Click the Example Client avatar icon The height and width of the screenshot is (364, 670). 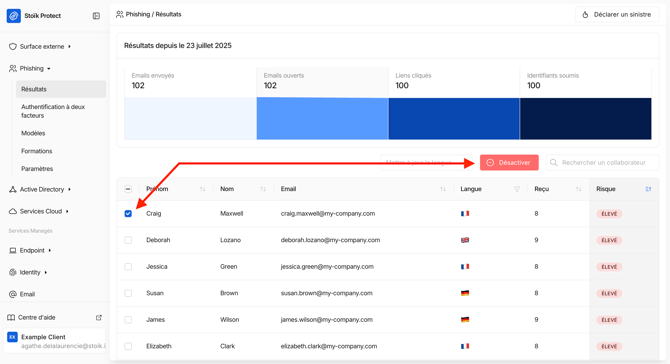[x=12, y=337]
